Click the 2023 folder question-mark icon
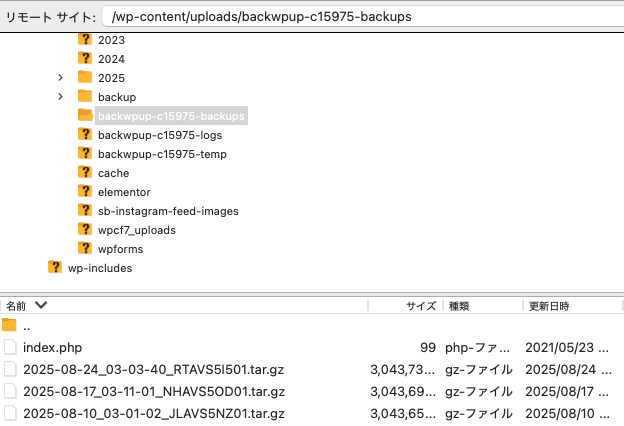The width and height of the screenshot is (624, 426). point(85,40)
